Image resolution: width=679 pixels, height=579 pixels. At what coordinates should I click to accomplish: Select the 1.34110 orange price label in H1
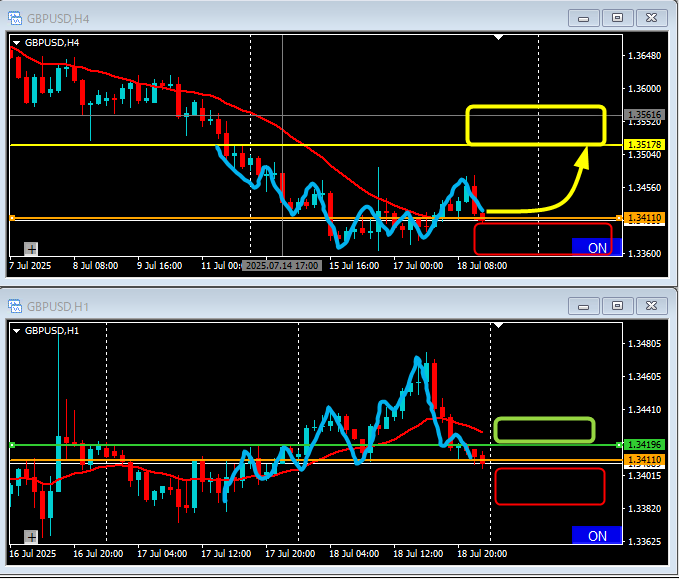click(644, 460)
